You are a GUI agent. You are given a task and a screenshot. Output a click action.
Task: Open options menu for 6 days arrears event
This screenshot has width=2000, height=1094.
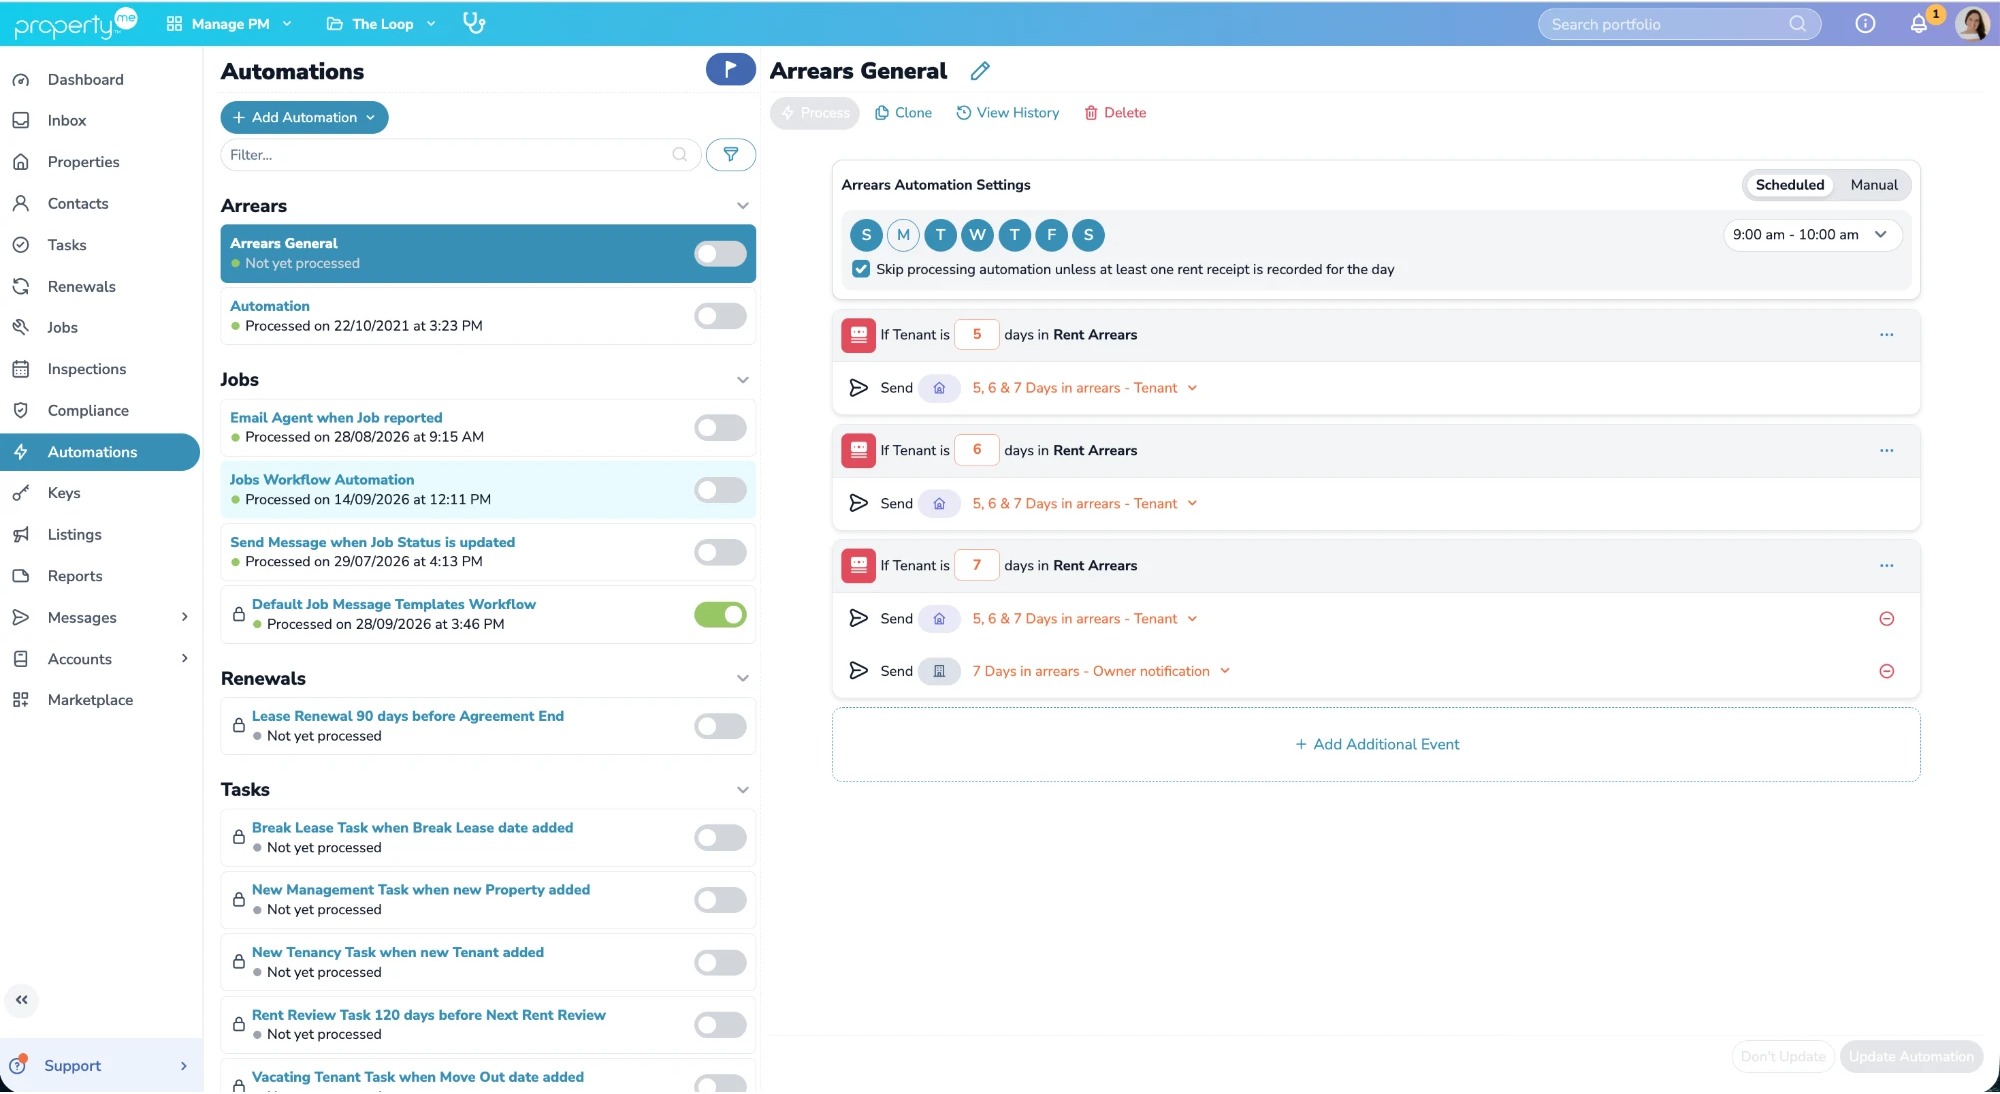(x=1886, y=450)
